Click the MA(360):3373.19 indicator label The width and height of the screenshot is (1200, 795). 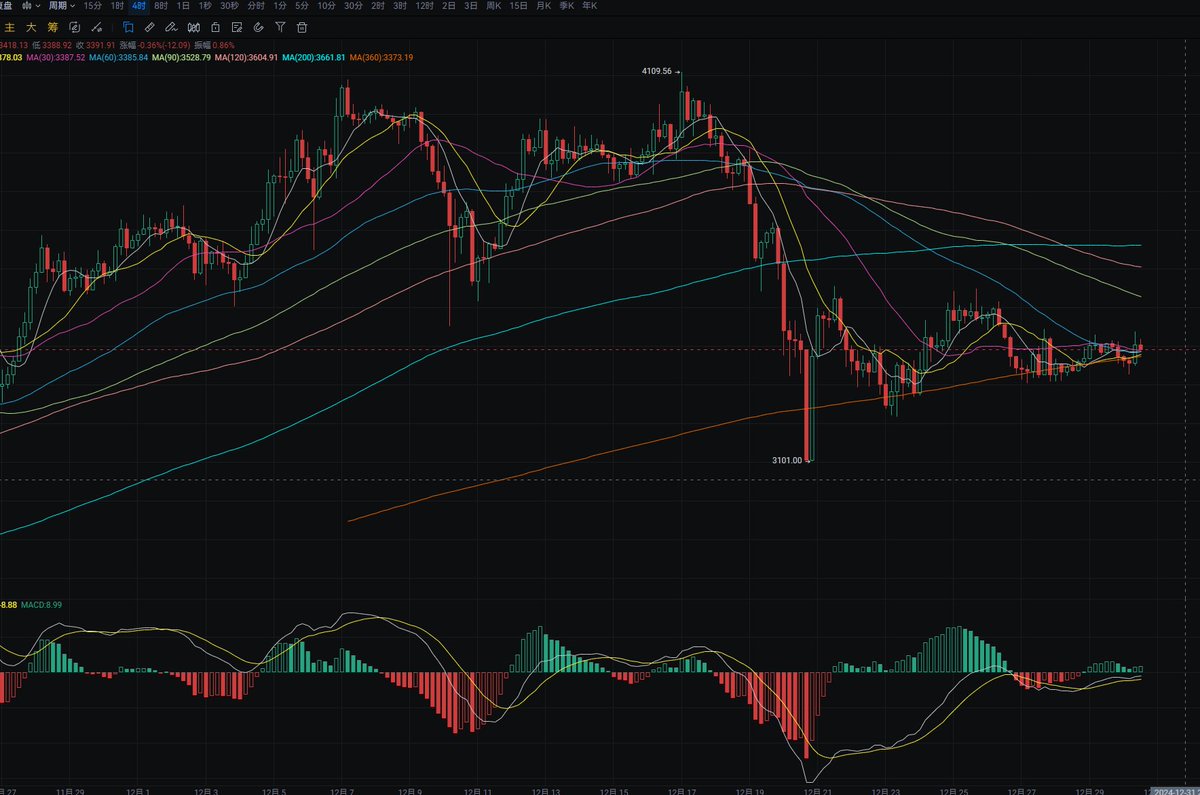pyautogui.click(x=381, y=58)
